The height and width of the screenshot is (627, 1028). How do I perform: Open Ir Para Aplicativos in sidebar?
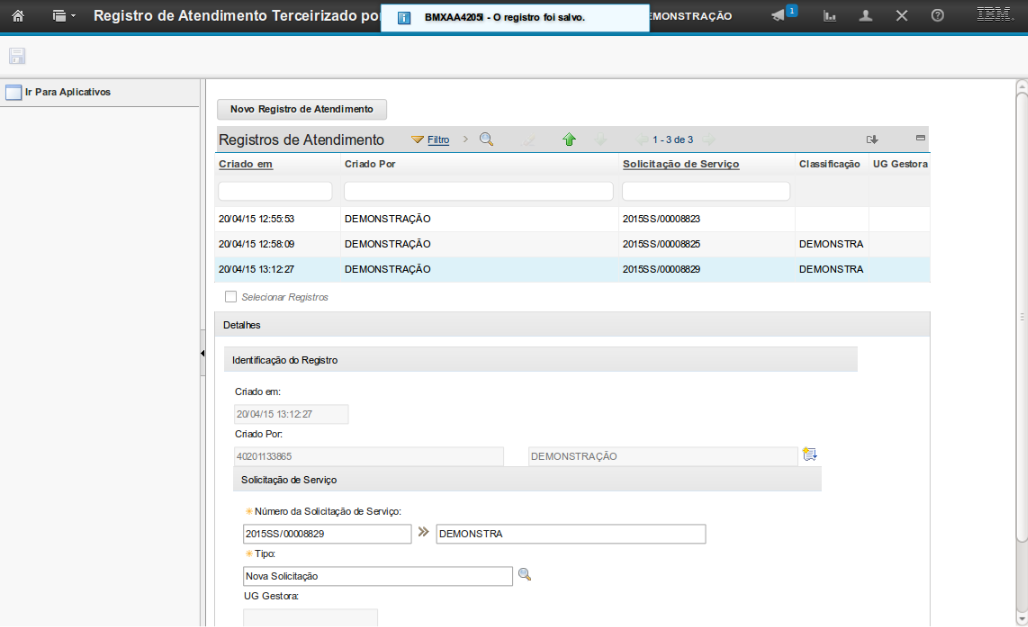coord(67,92)
